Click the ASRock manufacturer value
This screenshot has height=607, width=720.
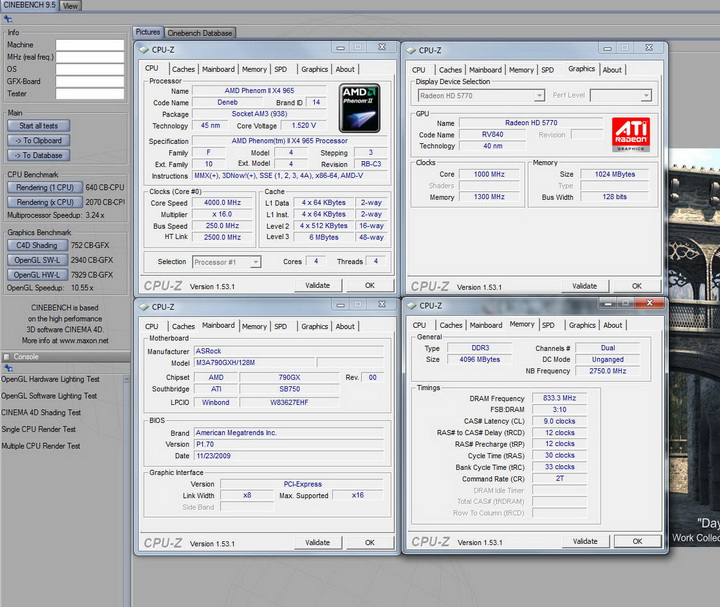288,351
